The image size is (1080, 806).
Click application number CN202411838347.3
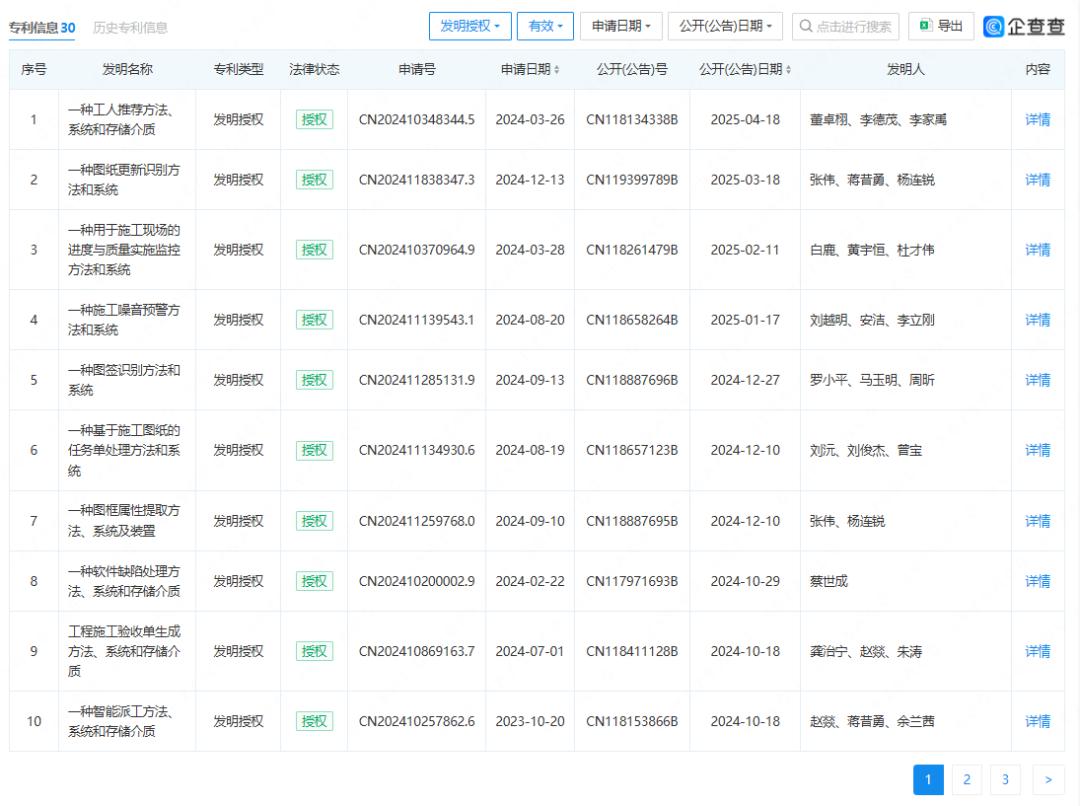(417, 180)
